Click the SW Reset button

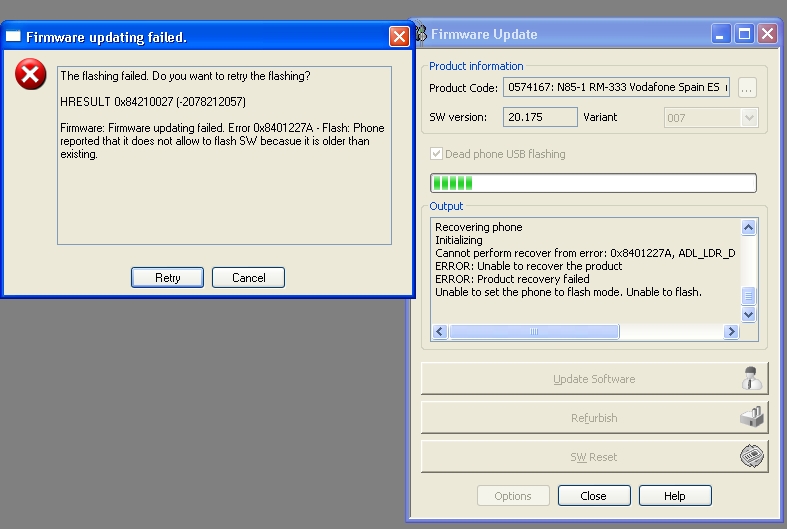[594, 457]
